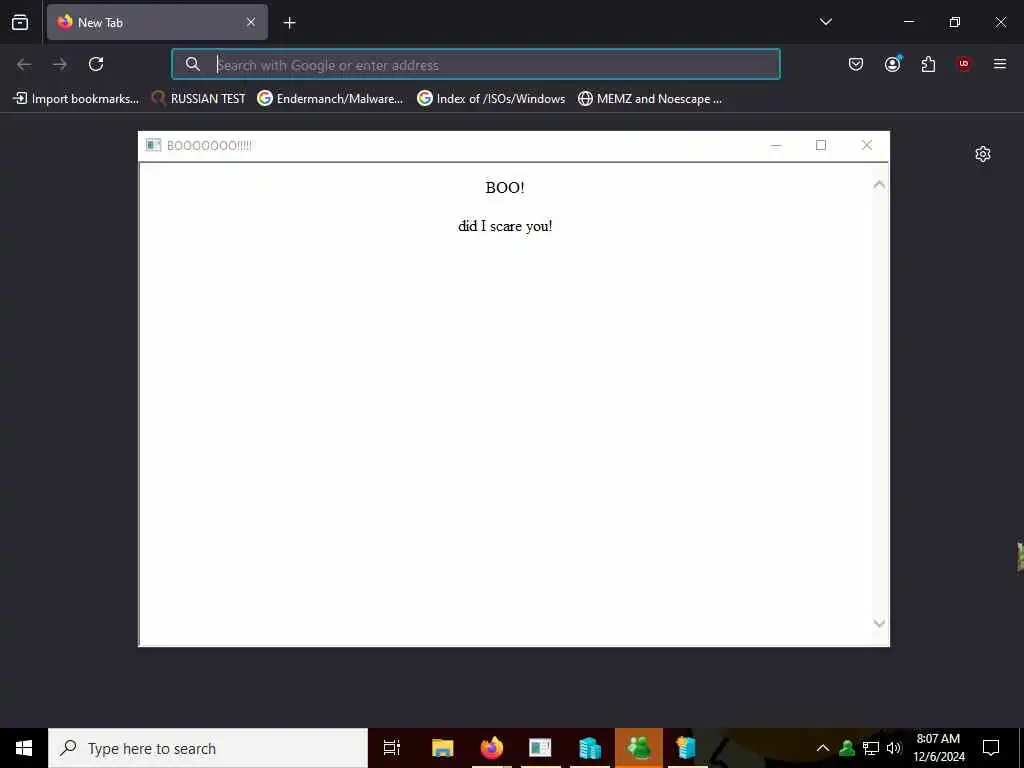Image resolution: width=1024 pixels, height=768 pixels.
Task: Open the Firefox account icon
Action: tap(893, 64)
